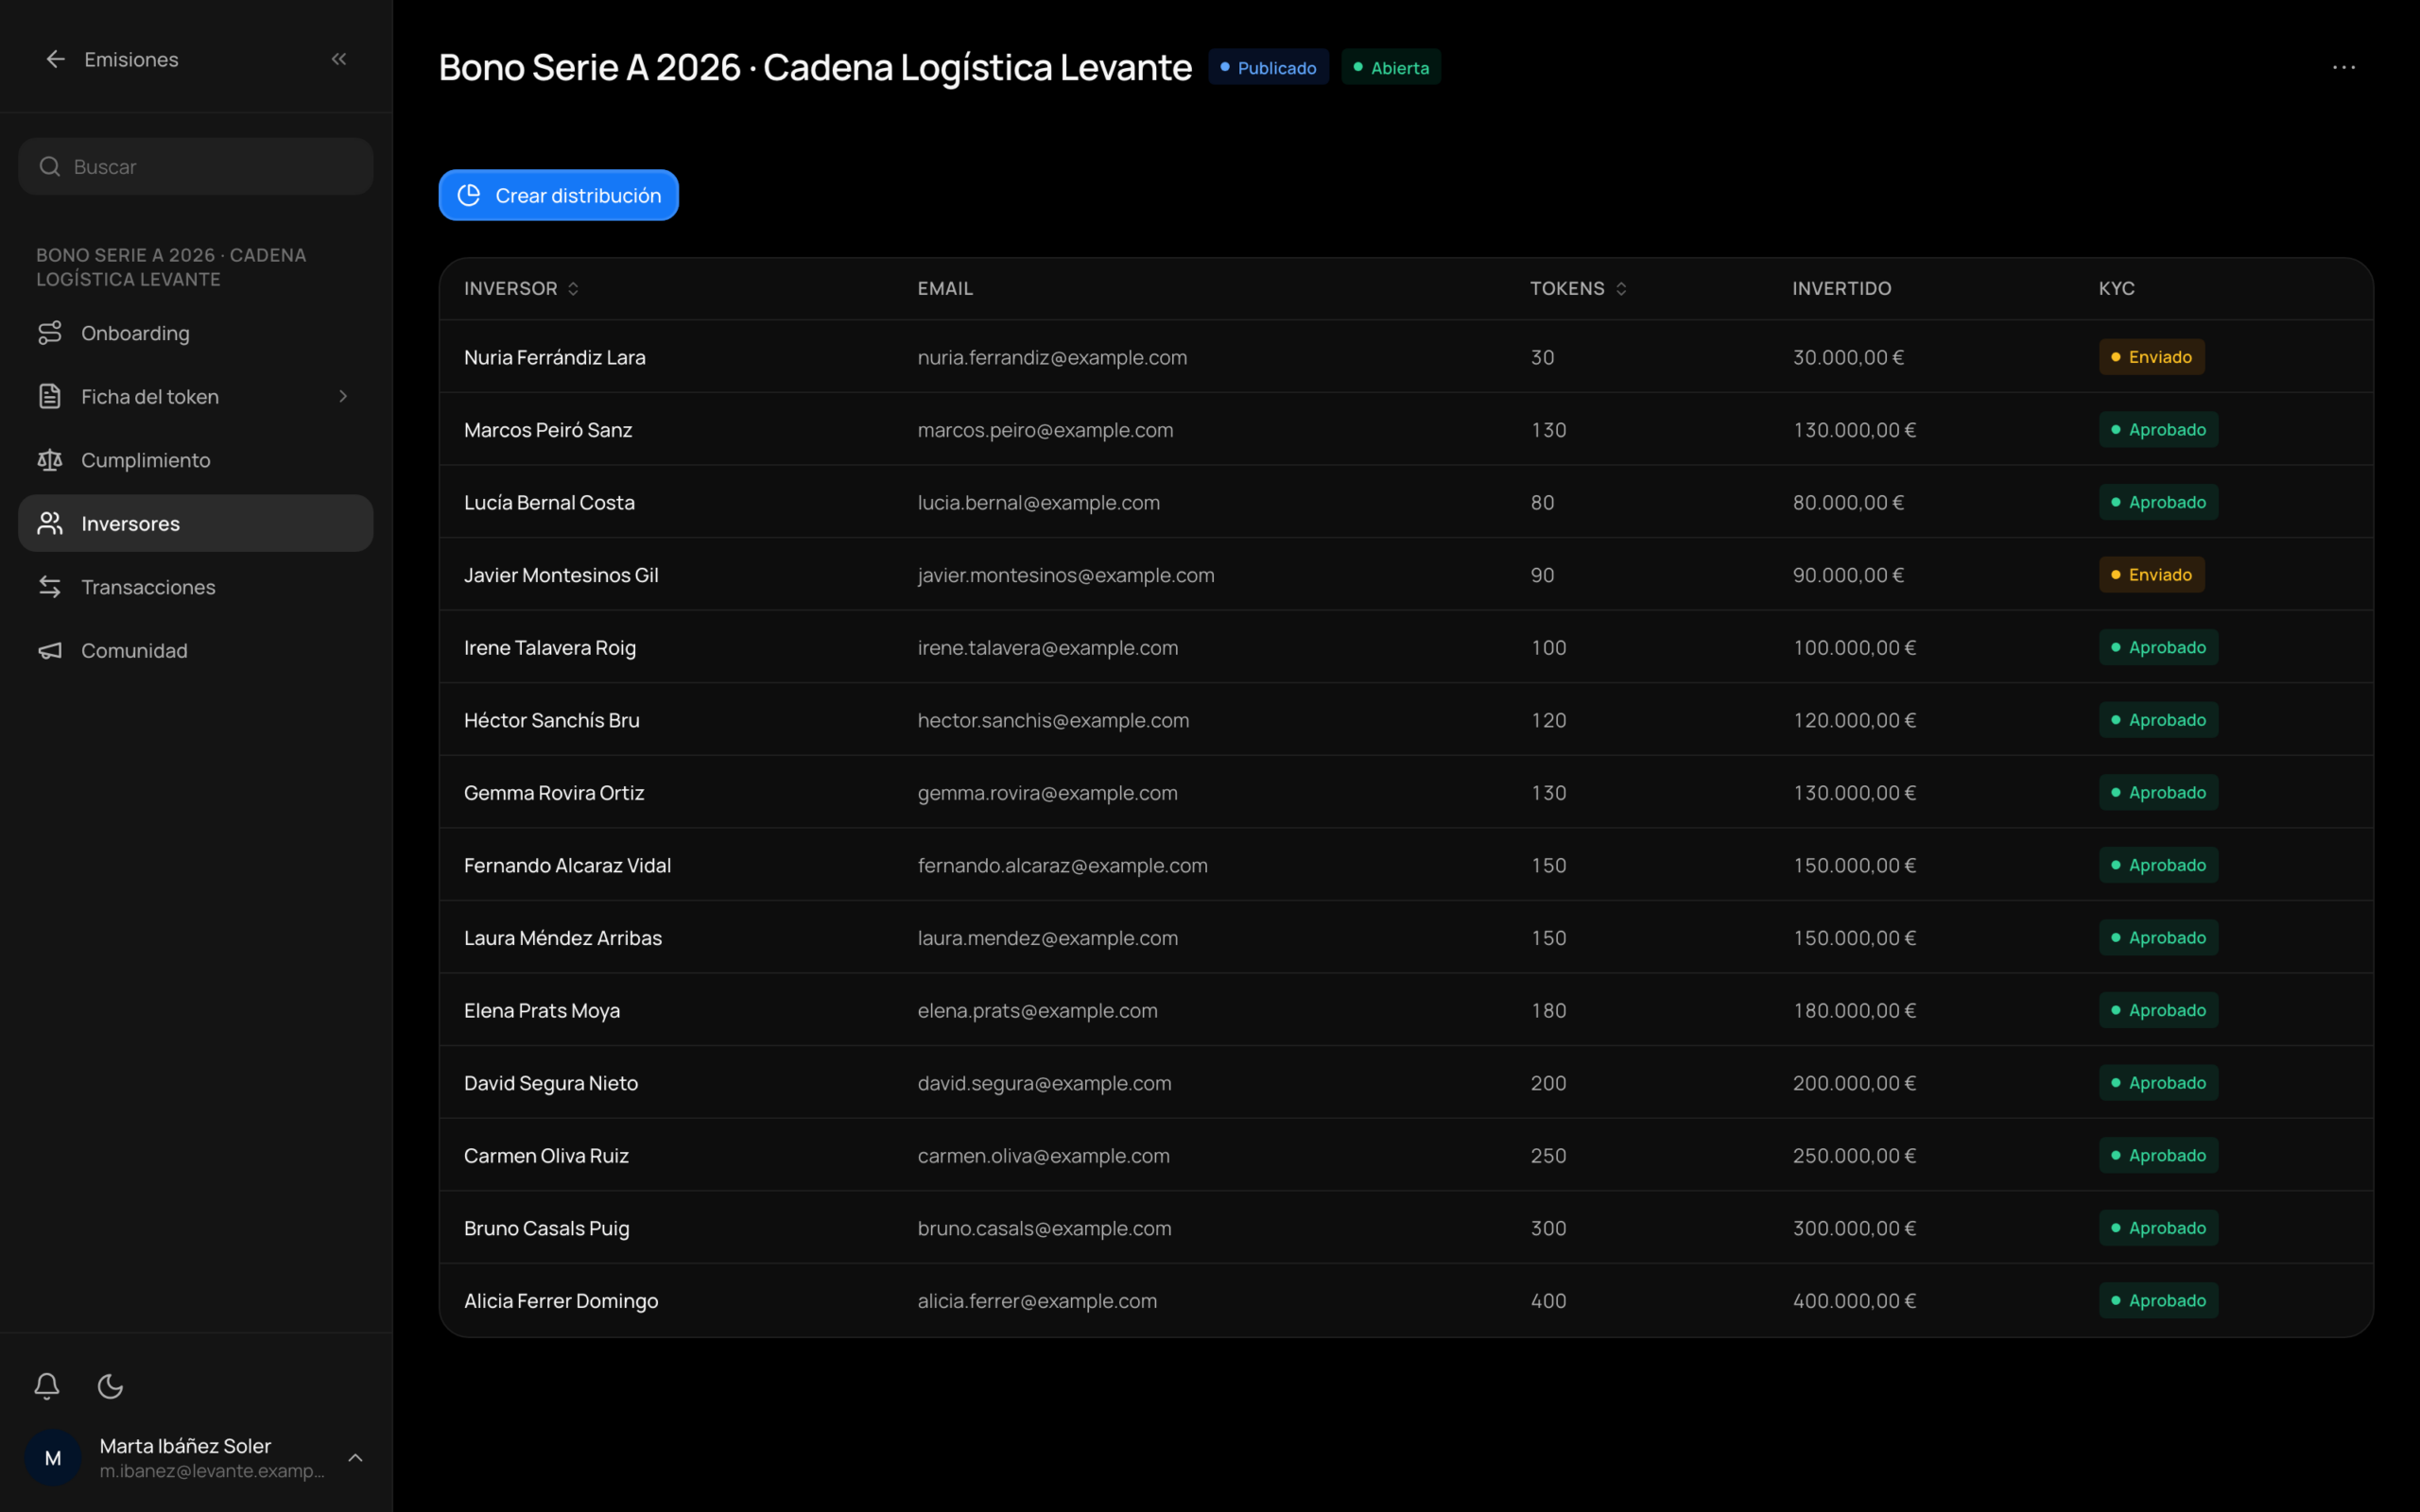2420x1512 pixels.
Task: Open investor Lucía Bernal Costa
Action: 549,502
